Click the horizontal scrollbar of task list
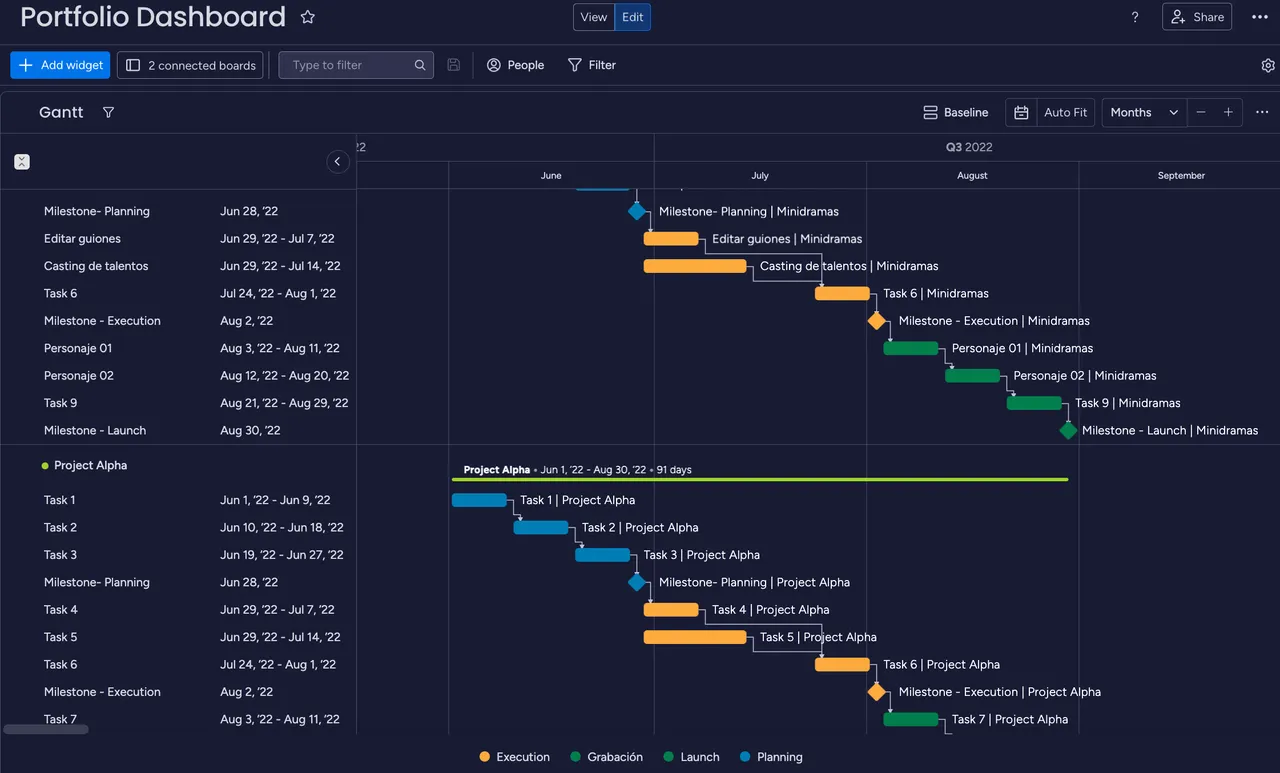This screenshot has width=1280, height=773. coord(46,729)
